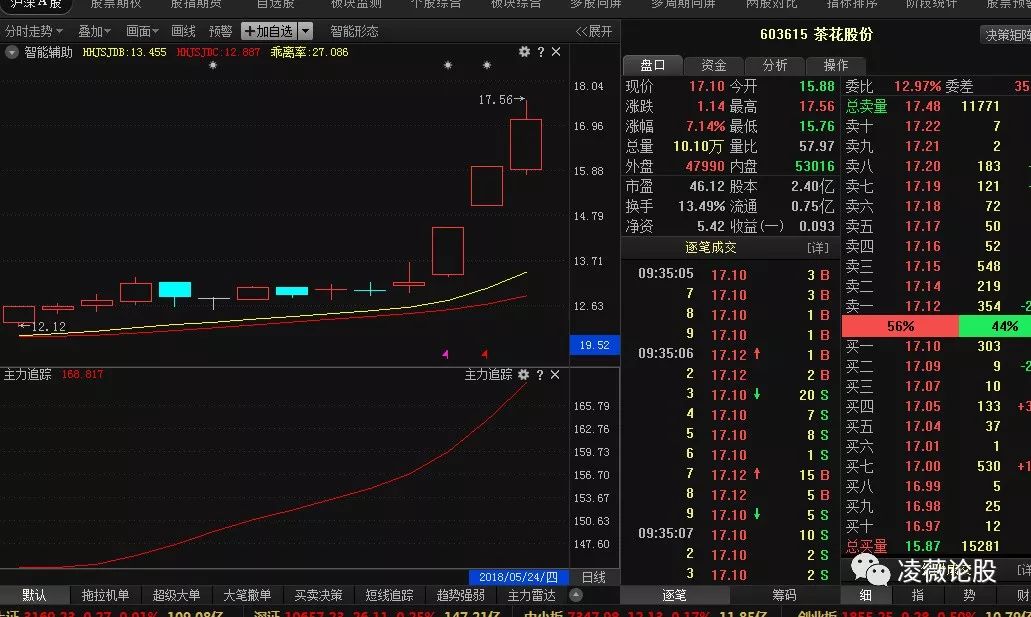
Task: Click the 加自选 add-to-watchlist button
Action: point(270,30)
